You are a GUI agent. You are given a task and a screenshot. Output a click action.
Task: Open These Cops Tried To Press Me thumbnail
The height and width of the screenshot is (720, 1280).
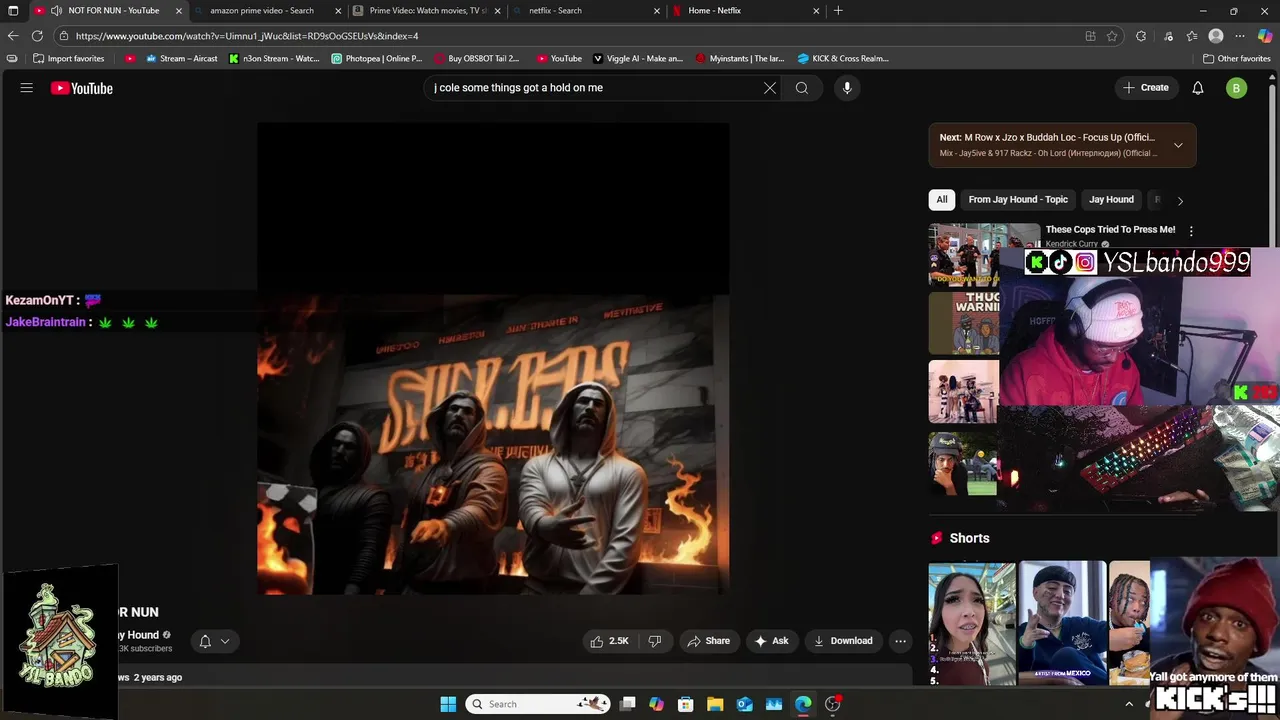[x=984, y=254]
